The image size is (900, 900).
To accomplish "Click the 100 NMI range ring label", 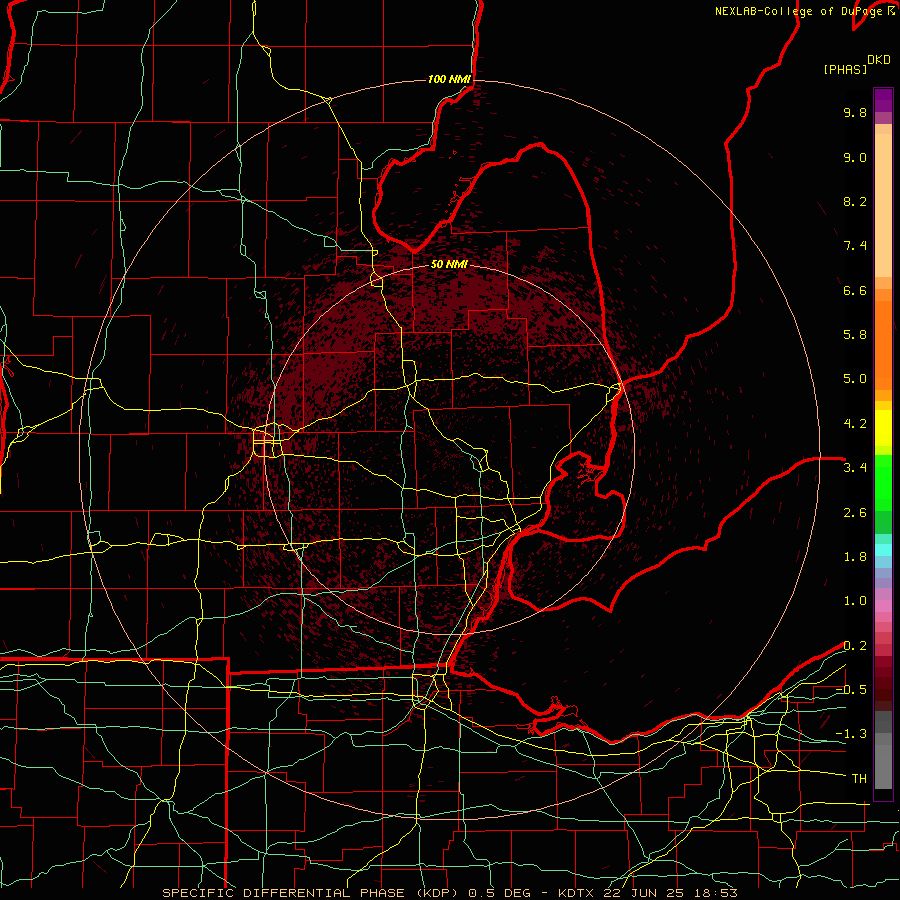I will [449, 79].
